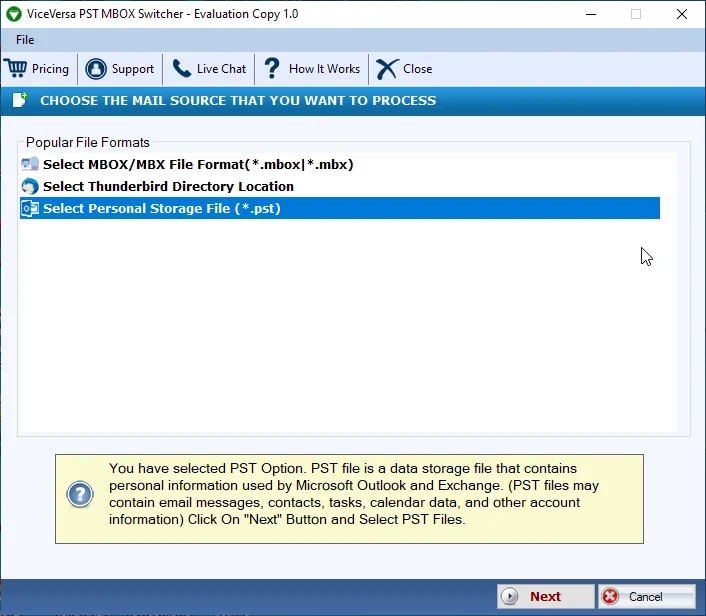Click the green ViceVersa app logo
706x616 pixels.
(14, 14)
